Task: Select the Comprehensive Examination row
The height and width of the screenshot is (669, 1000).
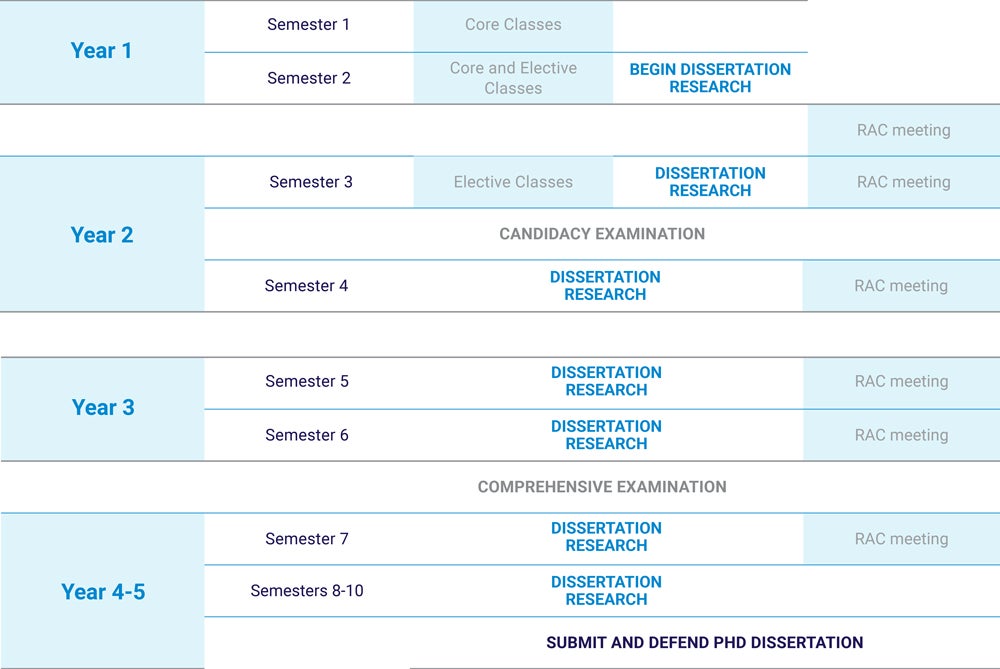Action: 602,487
